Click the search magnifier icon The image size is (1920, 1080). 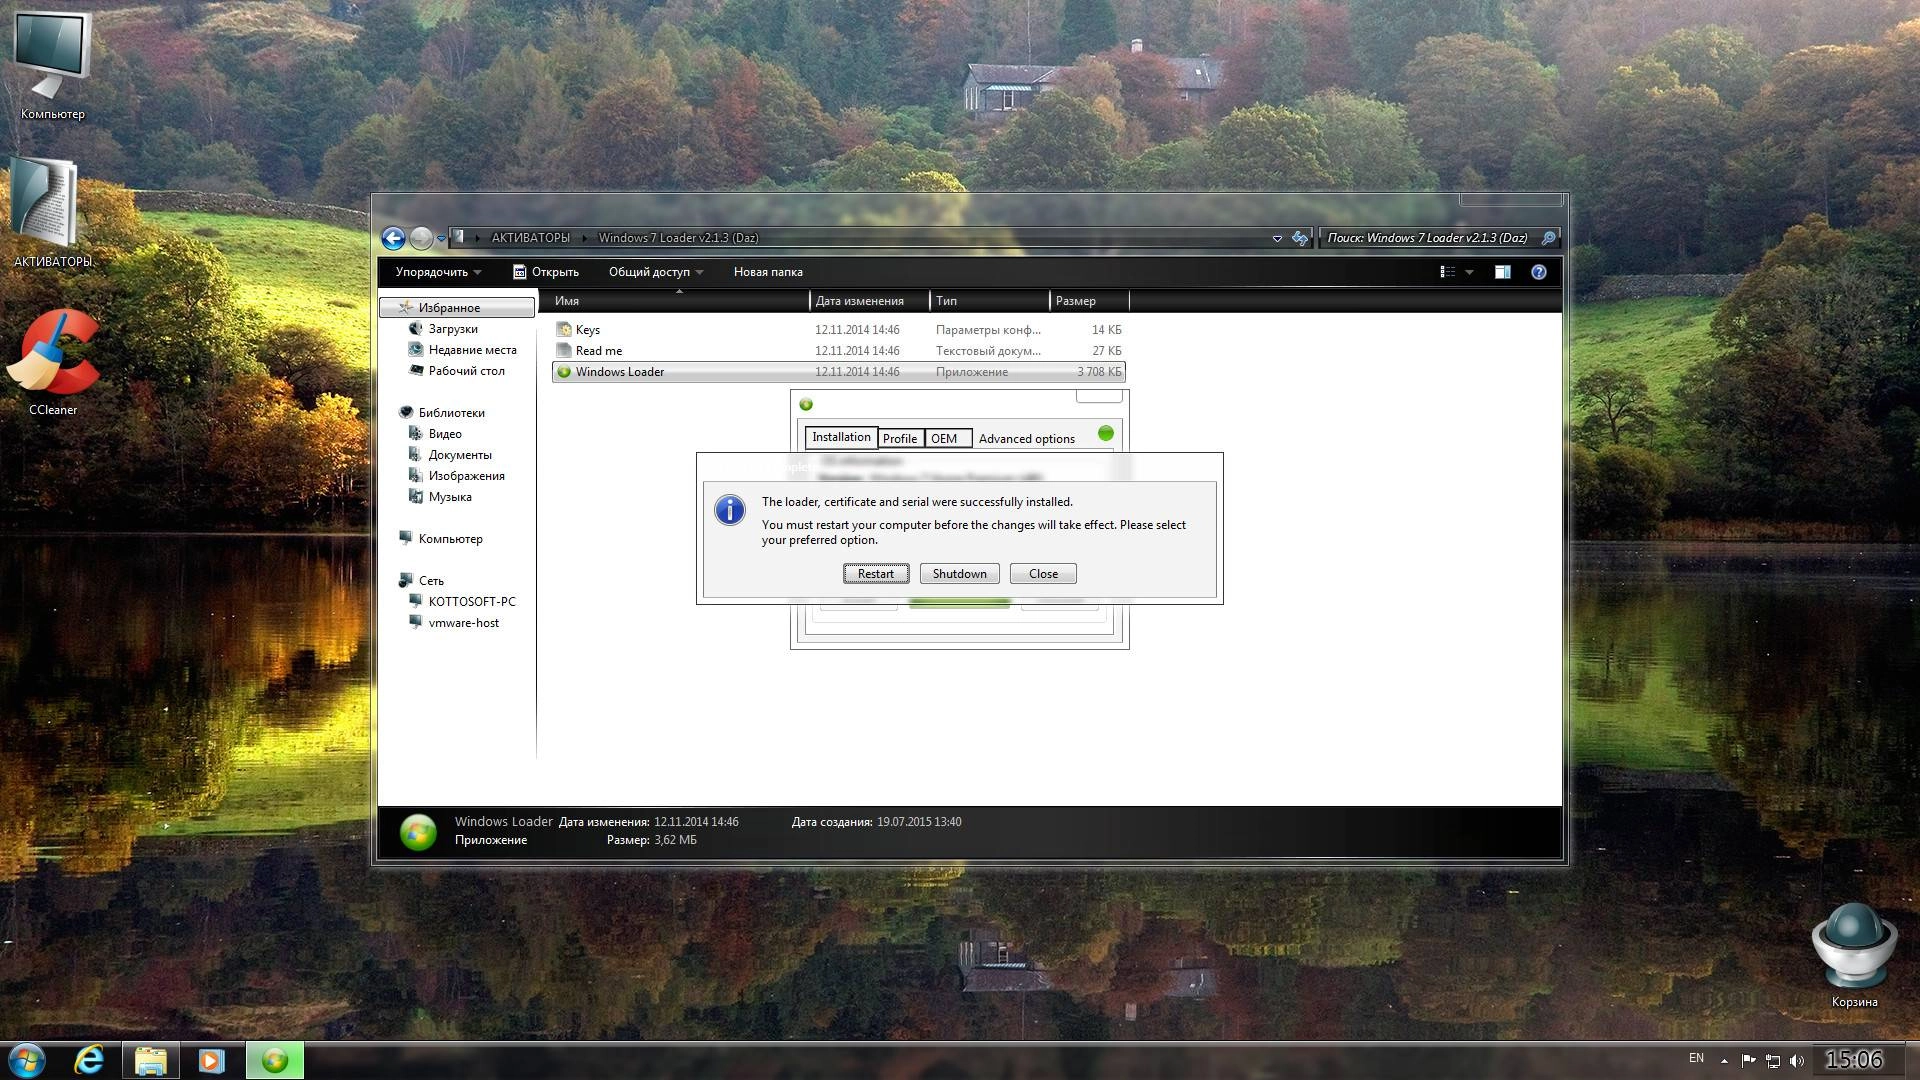1548,238
